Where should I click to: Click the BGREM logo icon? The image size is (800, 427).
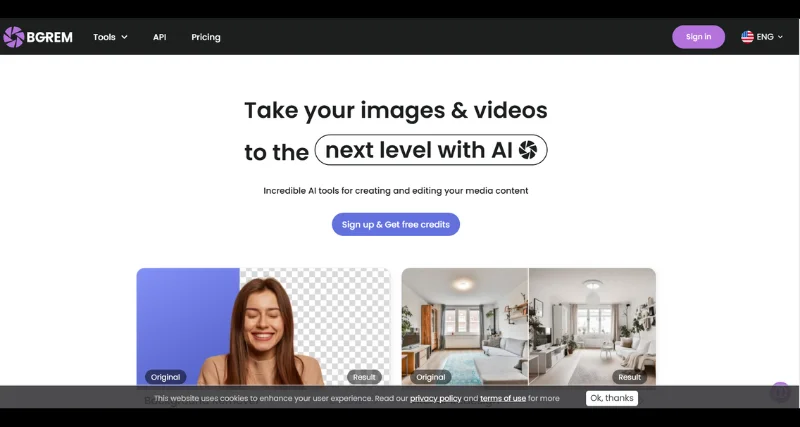(x=13, y=37)
